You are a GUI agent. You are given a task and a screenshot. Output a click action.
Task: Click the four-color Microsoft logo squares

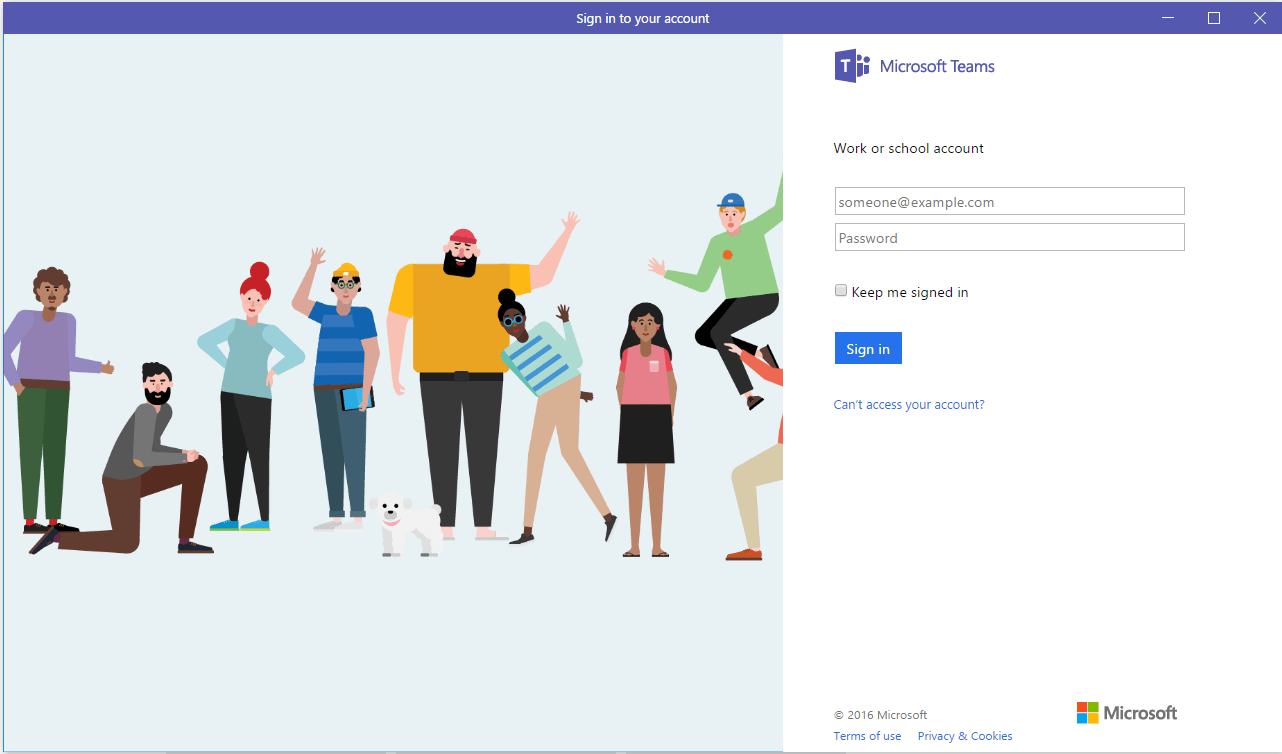pos(1087,713)
